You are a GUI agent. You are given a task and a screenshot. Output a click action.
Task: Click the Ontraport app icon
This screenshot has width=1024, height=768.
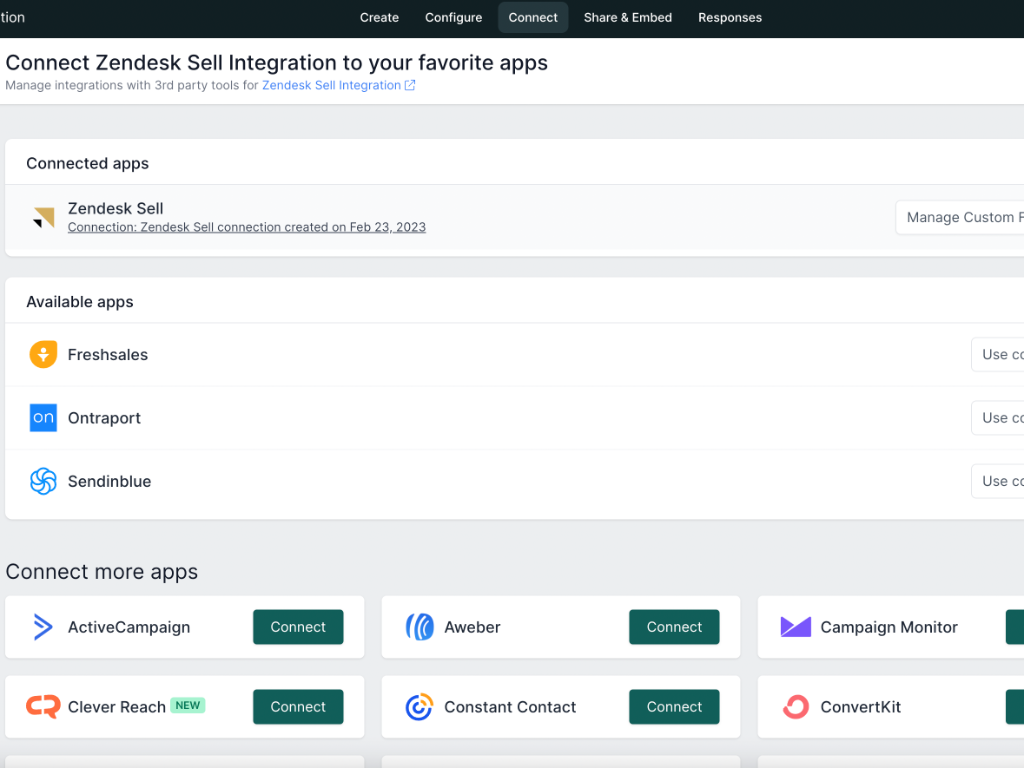43,418
